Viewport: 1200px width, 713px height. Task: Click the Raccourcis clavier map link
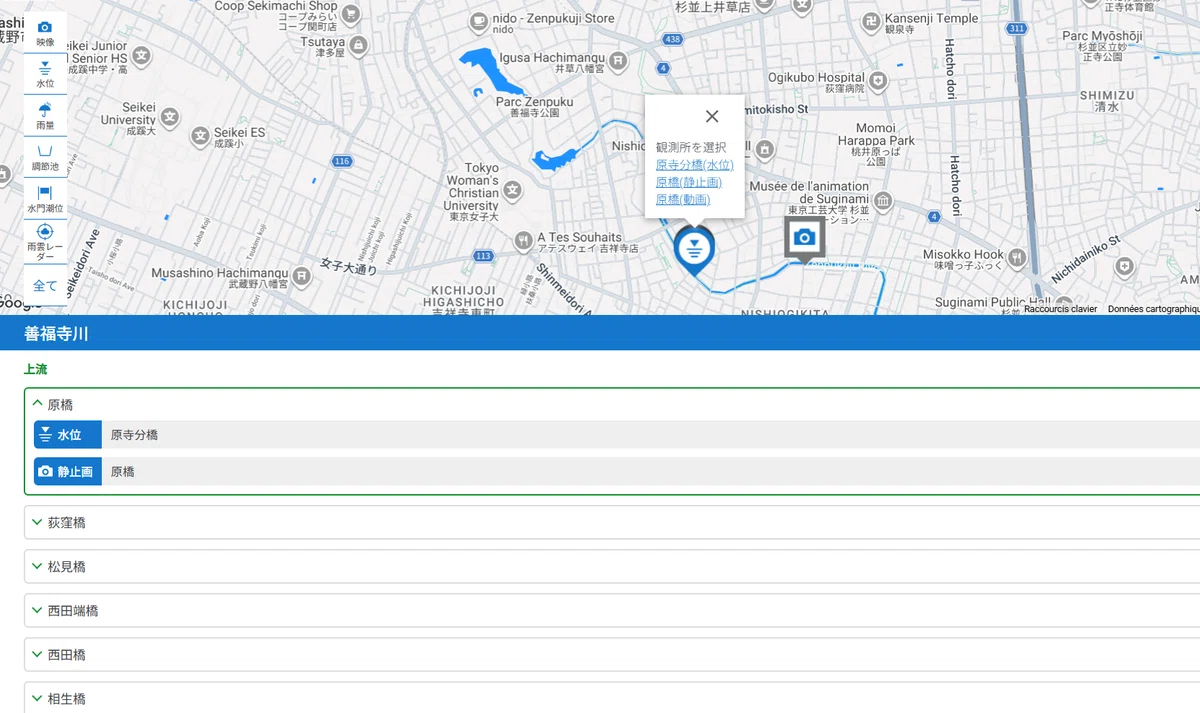[x=1060, y=309]
